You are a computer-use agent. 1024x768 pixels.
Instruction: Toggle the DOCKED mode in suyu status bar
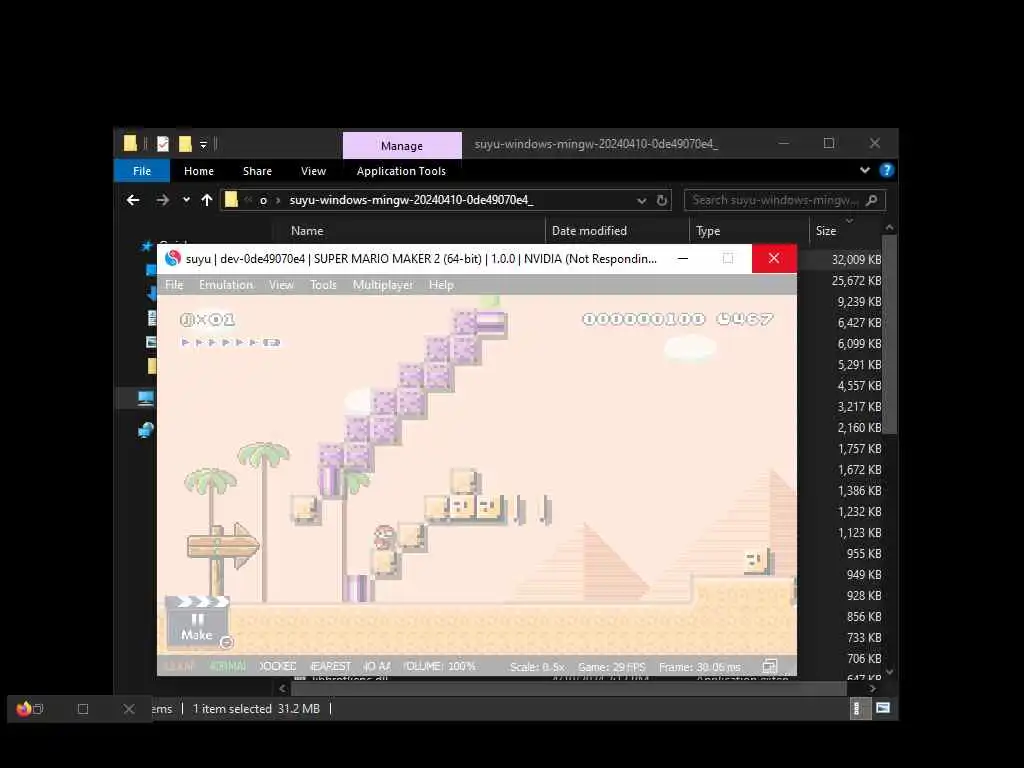[x=278, y=666]
